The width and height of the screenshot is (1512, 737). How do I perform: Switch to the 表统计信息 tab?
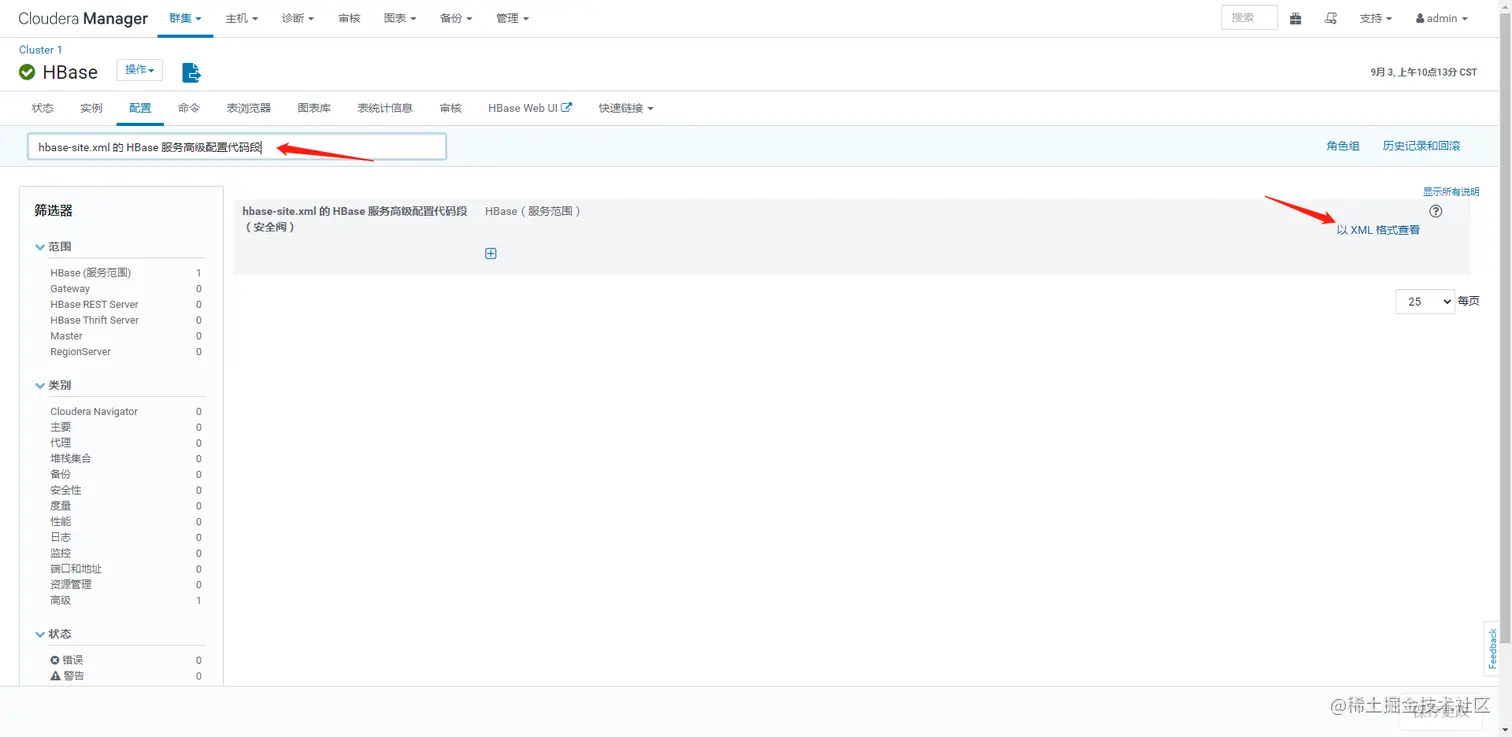tap(385, 108)
